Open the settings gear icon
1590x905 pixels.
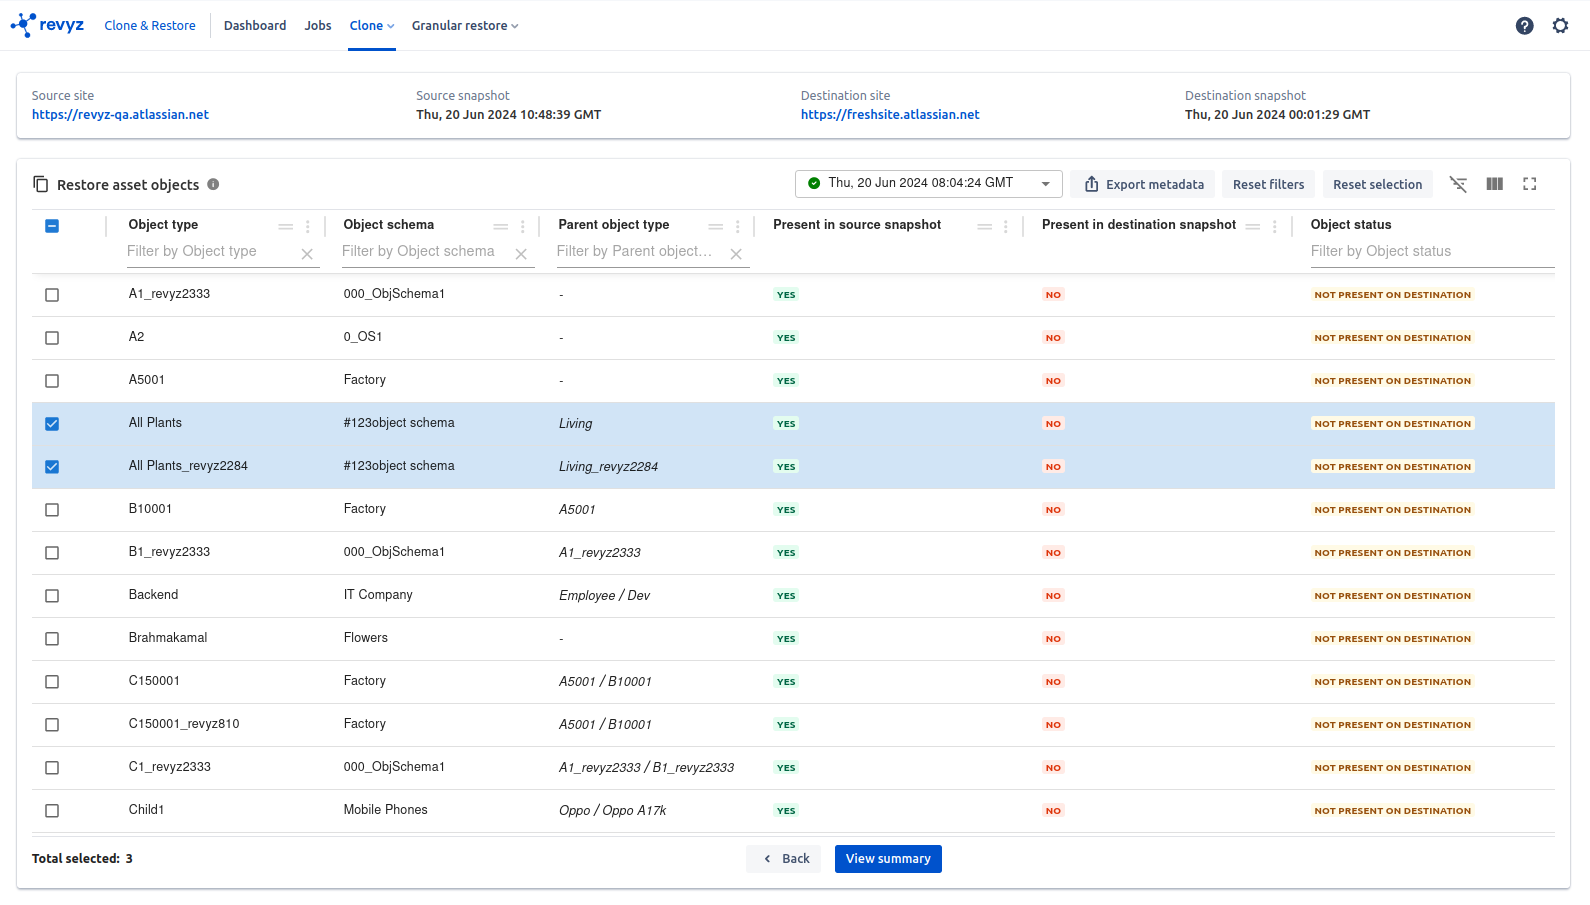pos(1560,26)
